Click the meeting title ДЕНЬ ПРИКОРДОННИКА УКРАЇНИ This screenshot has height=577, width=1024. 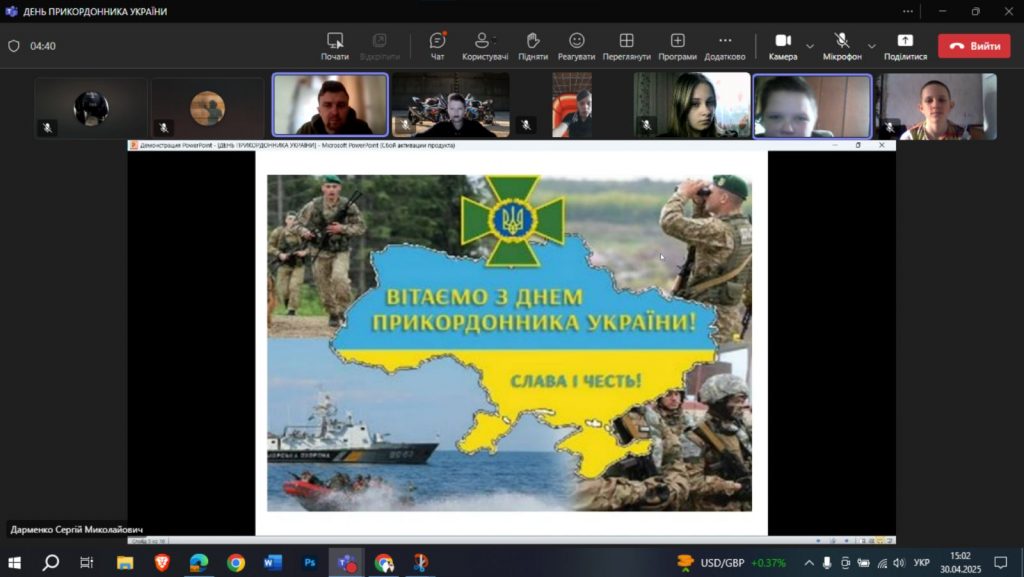tap(95, 12)
